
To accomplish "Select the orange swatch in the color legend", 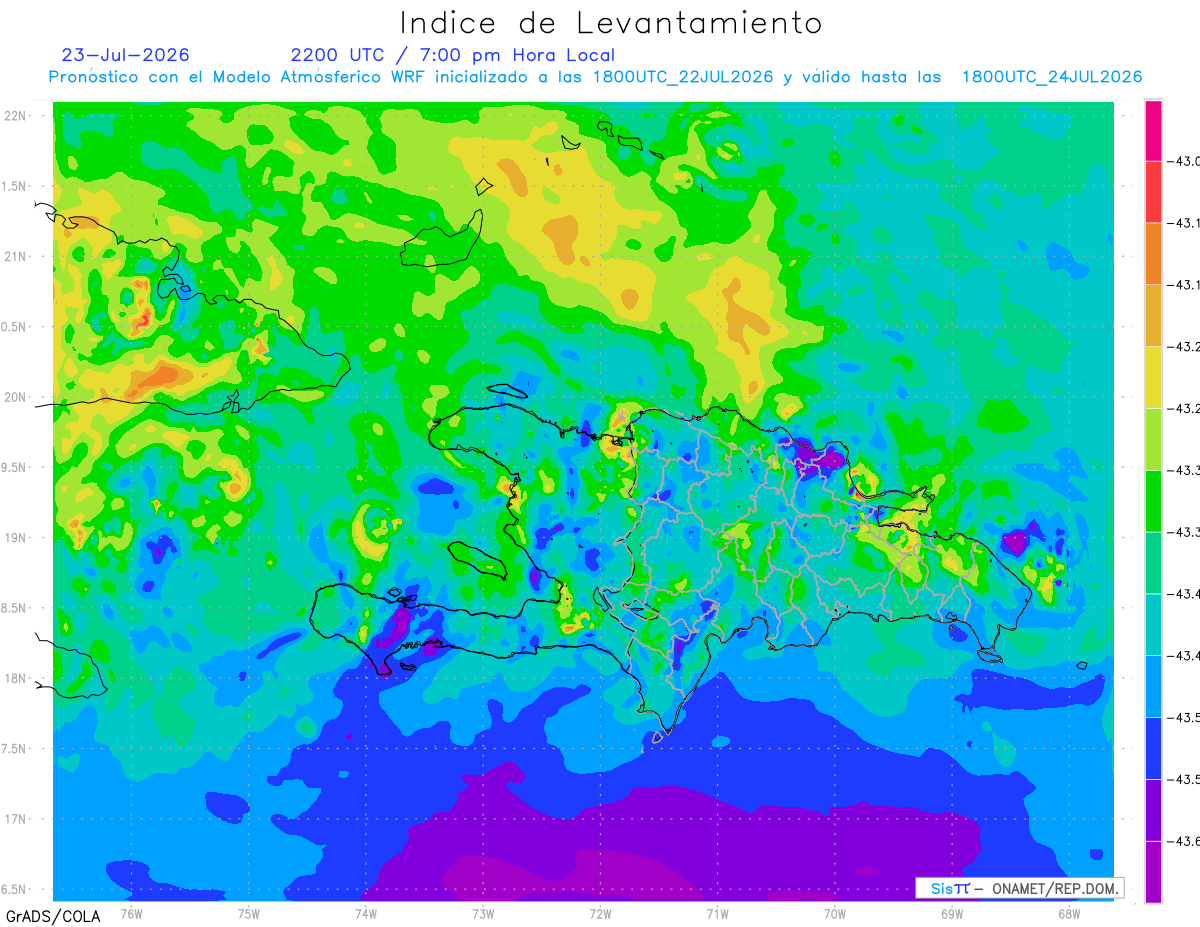I will 1153,254.
